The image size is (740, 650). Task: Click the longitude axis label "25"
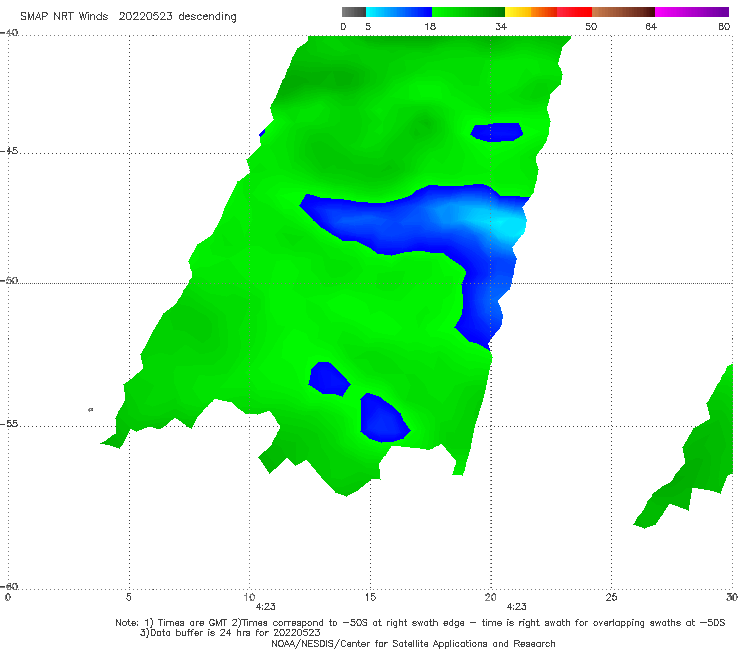(x=611, y=597)
